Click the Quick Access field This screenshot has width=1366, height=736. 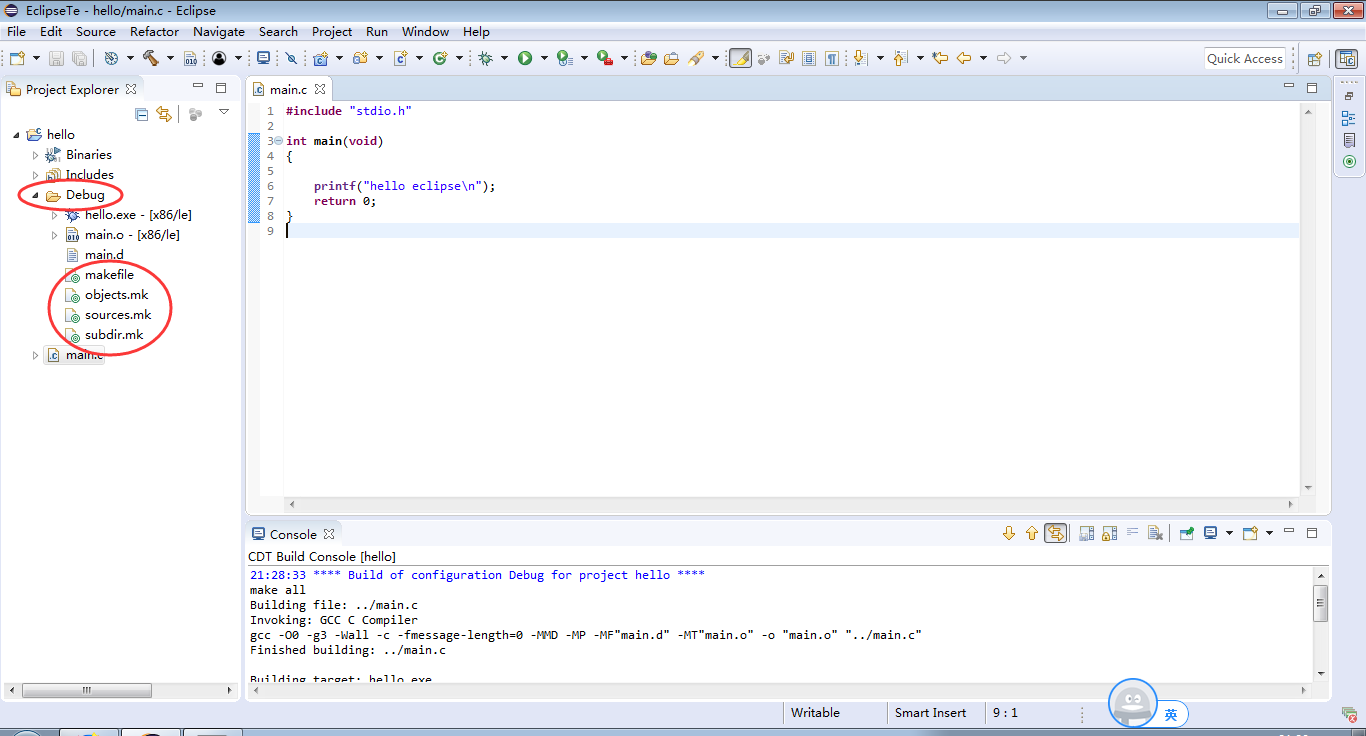tap(1244, 58)
